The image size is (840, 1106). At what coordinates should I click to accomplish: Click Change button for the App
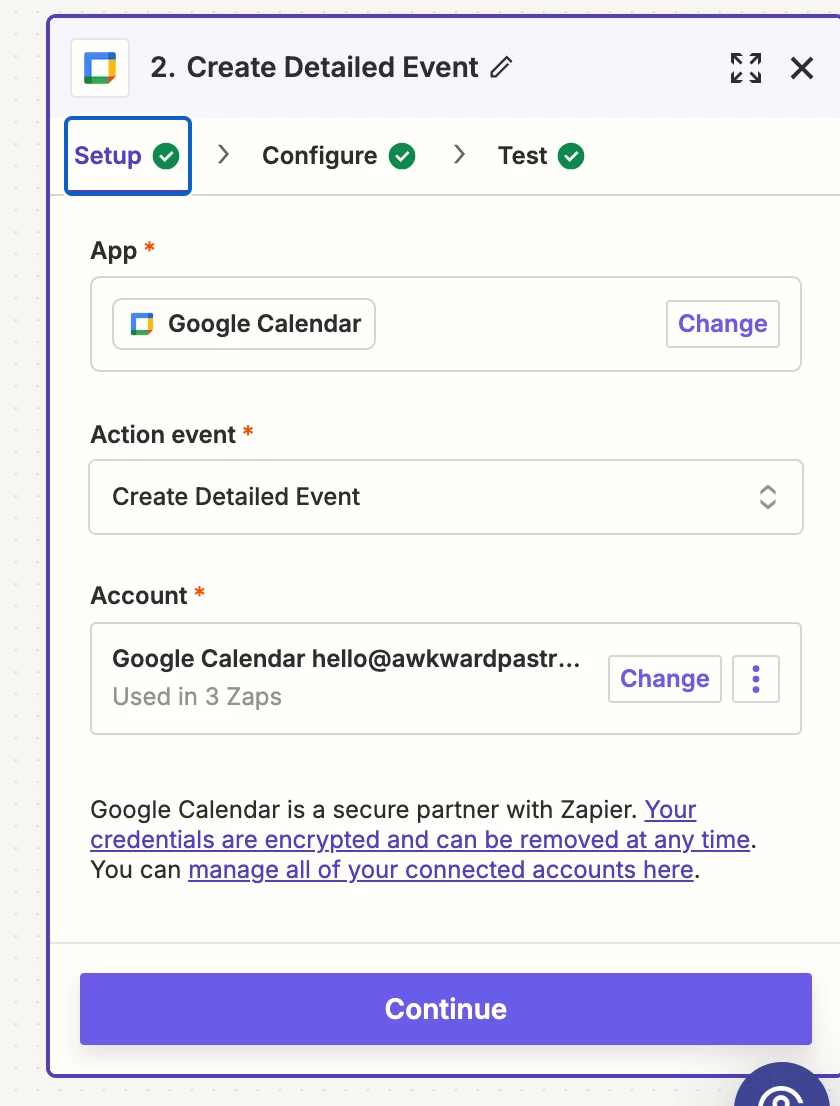click(722, 324)
